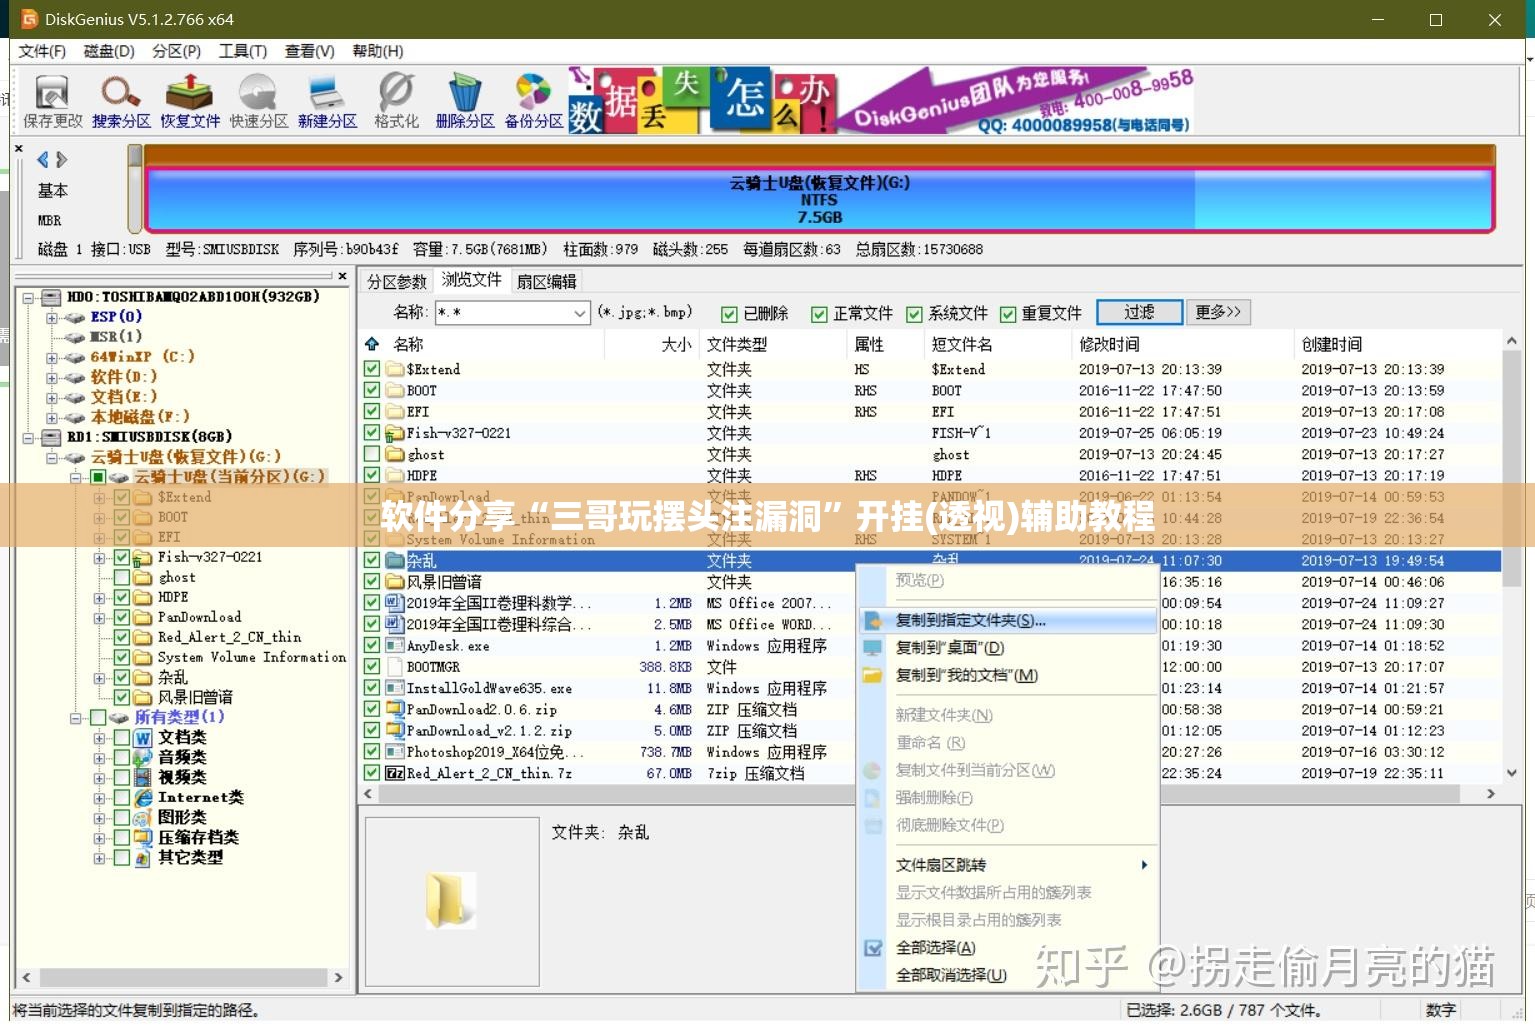This screenshot has height=1030, width=1535.
Task: Toggle the 已删除 filter checkbox
Action: [x=729, y=314]
